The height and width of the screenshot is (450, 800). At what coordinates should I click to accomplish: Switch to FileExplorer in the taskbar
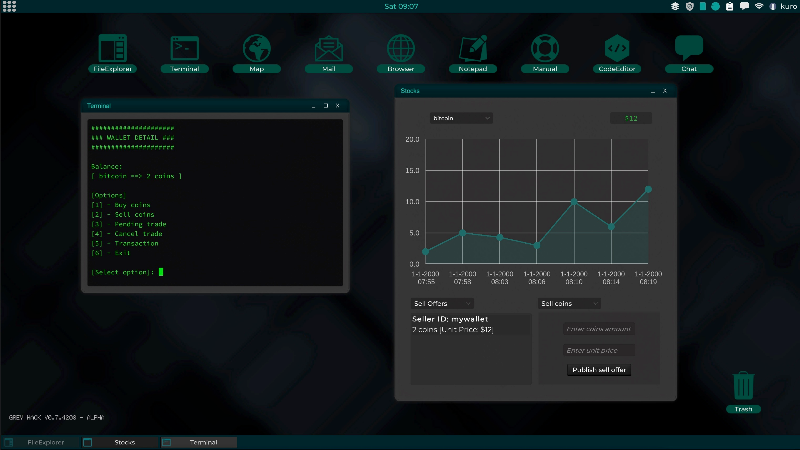pyautogui.click(x=46, y=441)
